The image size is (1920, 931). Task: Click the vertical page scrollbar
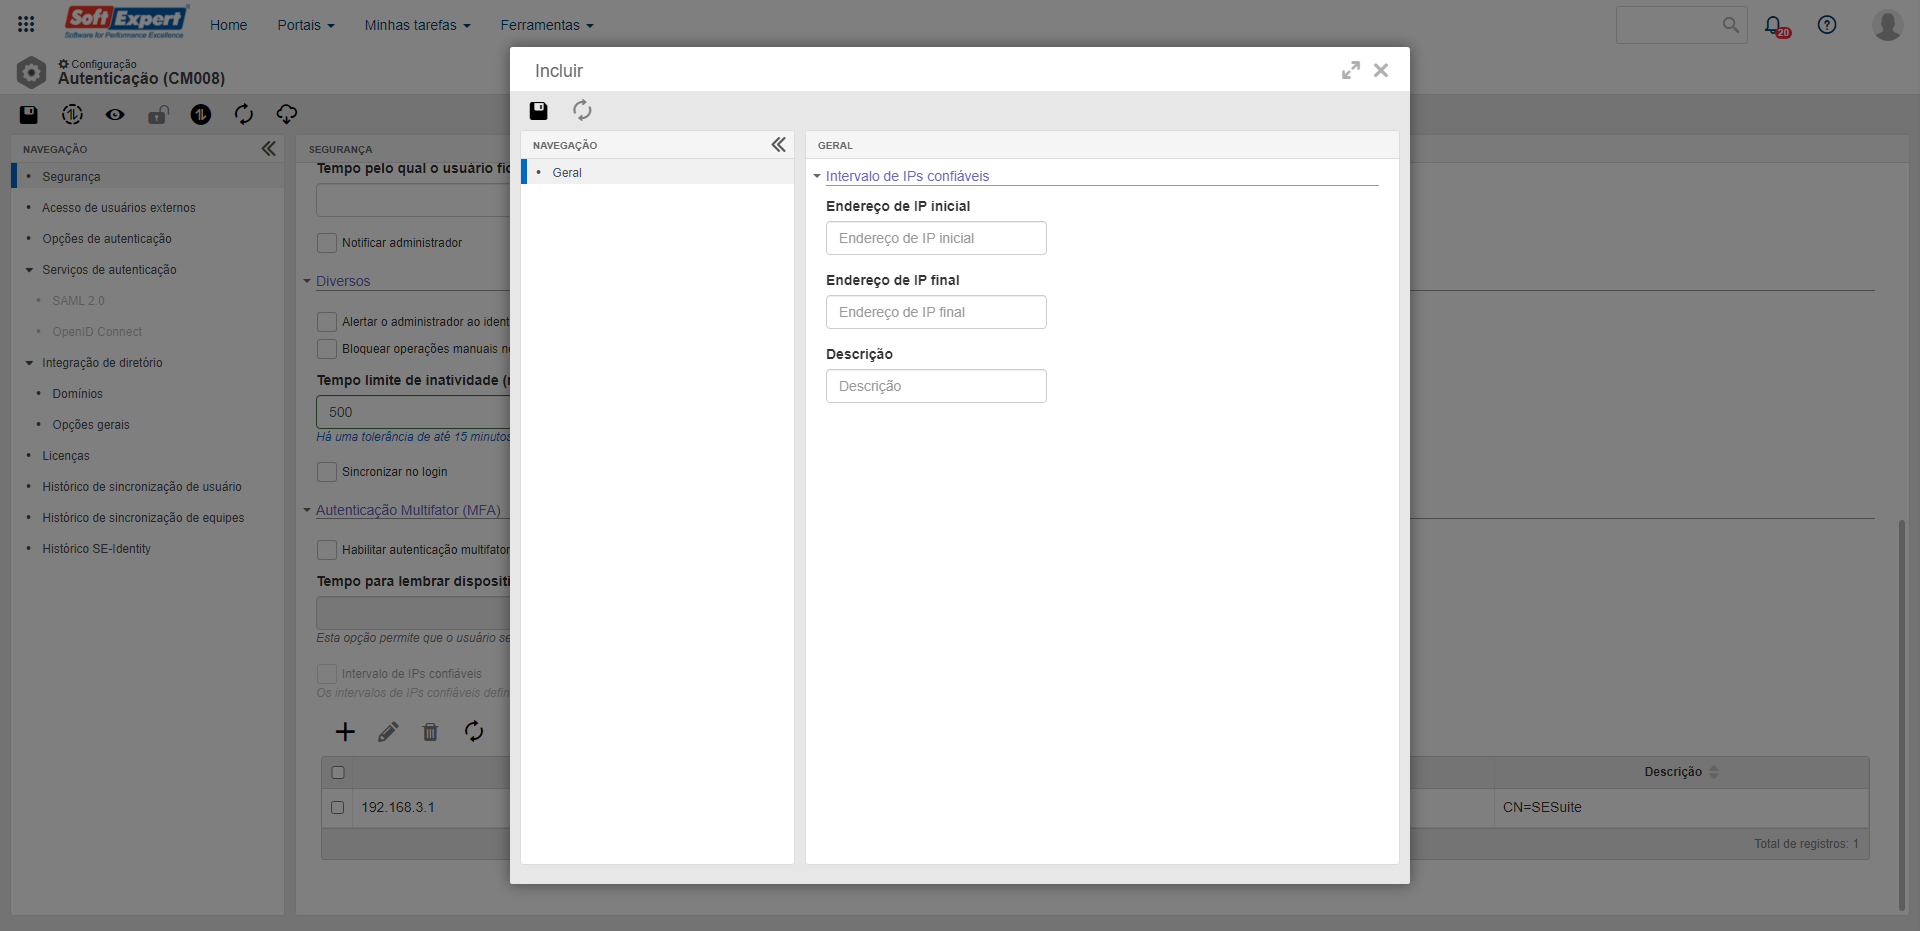pos(1901,714)
